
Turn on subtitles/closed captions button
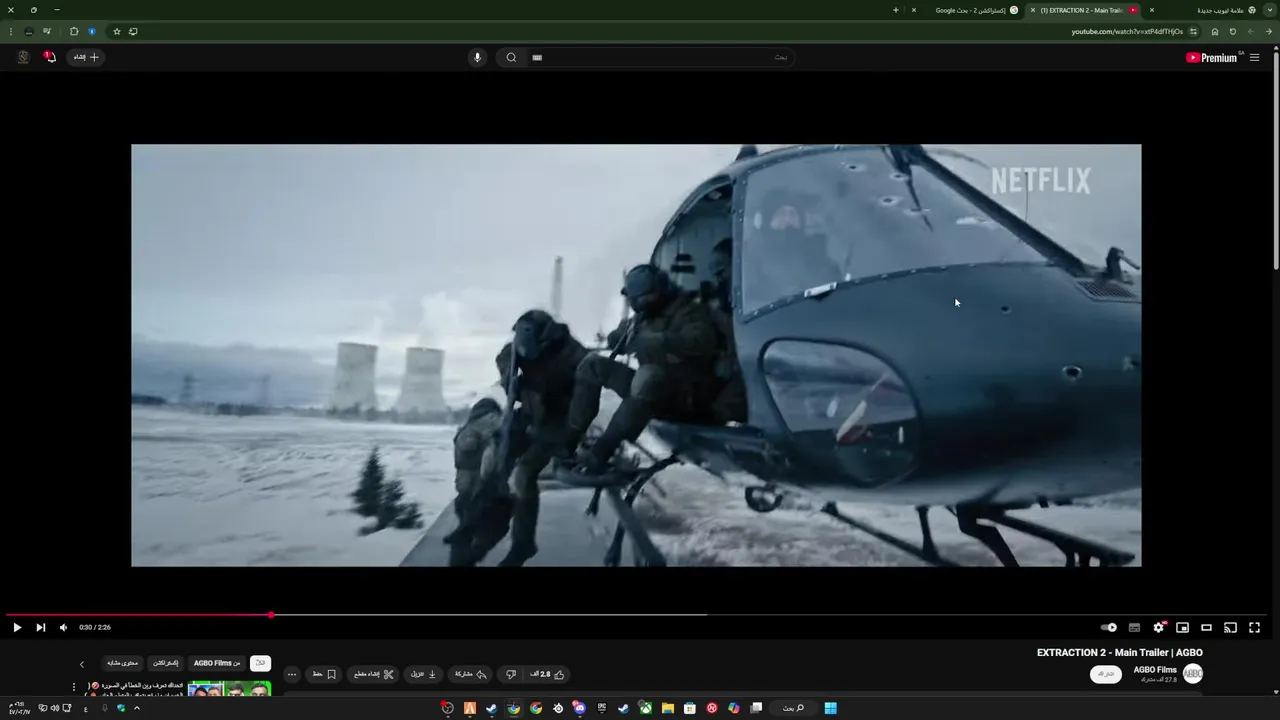pos(1134,628)
